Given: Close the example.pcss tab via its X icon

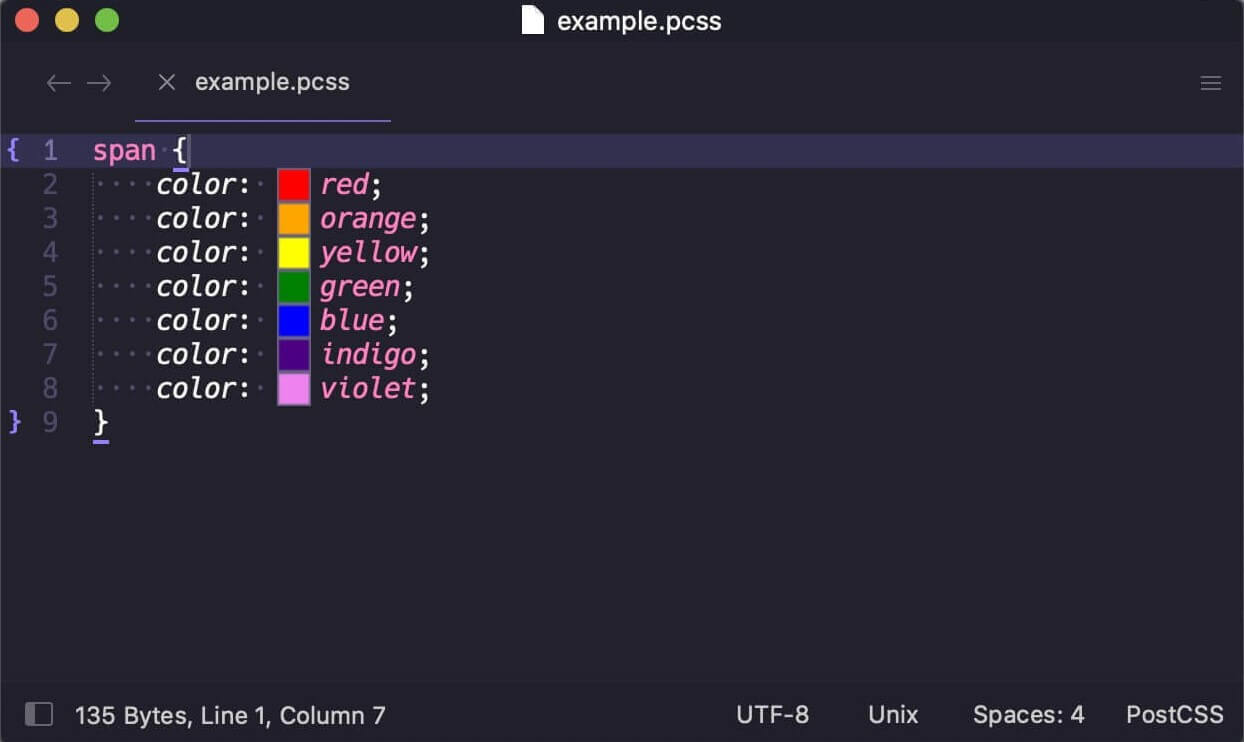Looking at the screenshot, I should point(166,82).
